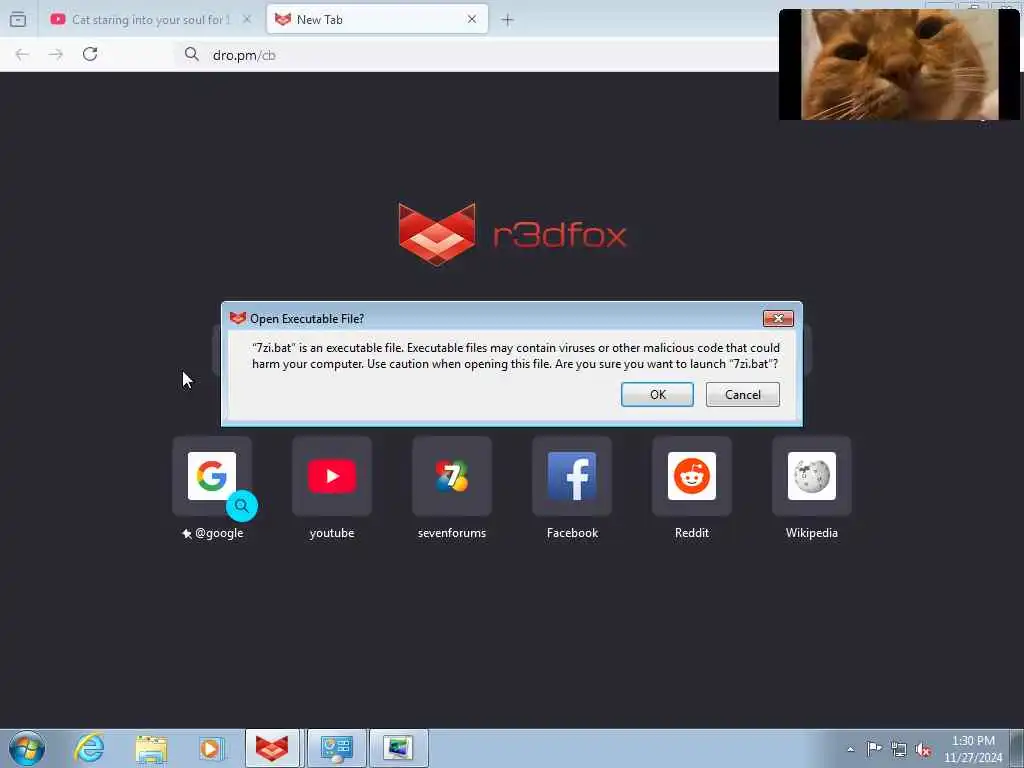Viewport: 1024px width, 768px height.
Task: Cancel launching 7zi.bat
Action: click(x=743, y=394)
